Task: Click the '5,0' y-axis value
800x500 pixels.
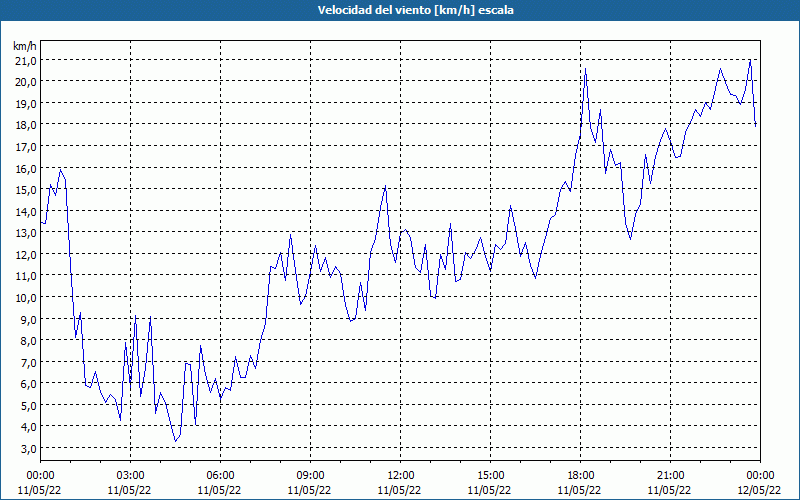Action: click(29, 405)
